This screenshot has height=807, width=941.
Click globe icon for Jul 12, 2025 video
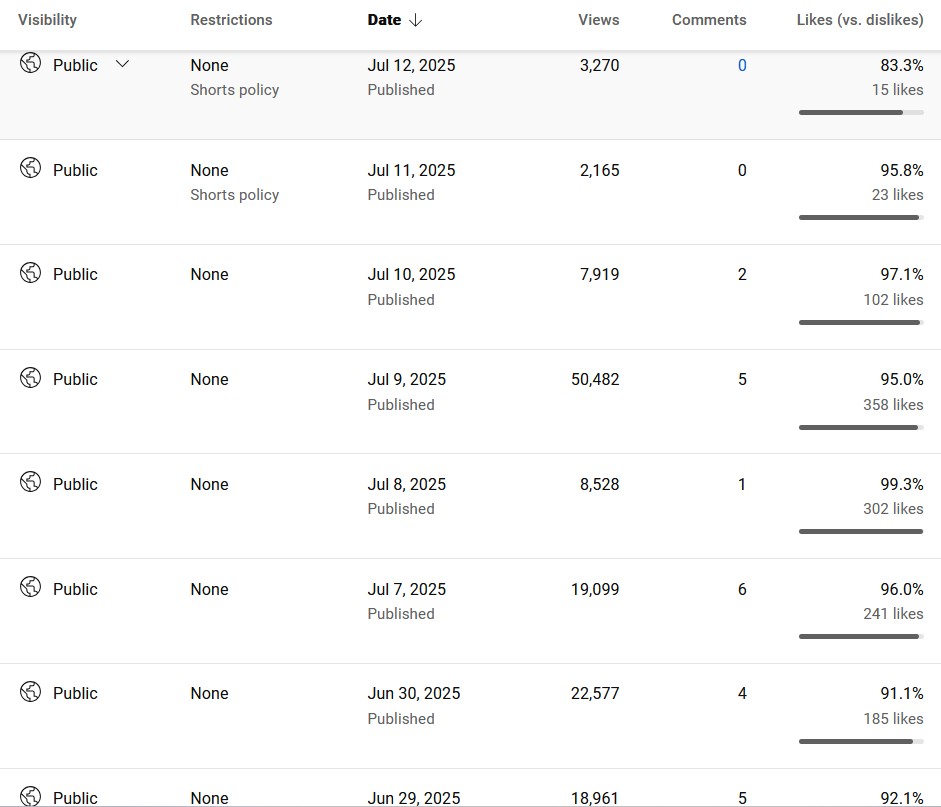point(31,62)
